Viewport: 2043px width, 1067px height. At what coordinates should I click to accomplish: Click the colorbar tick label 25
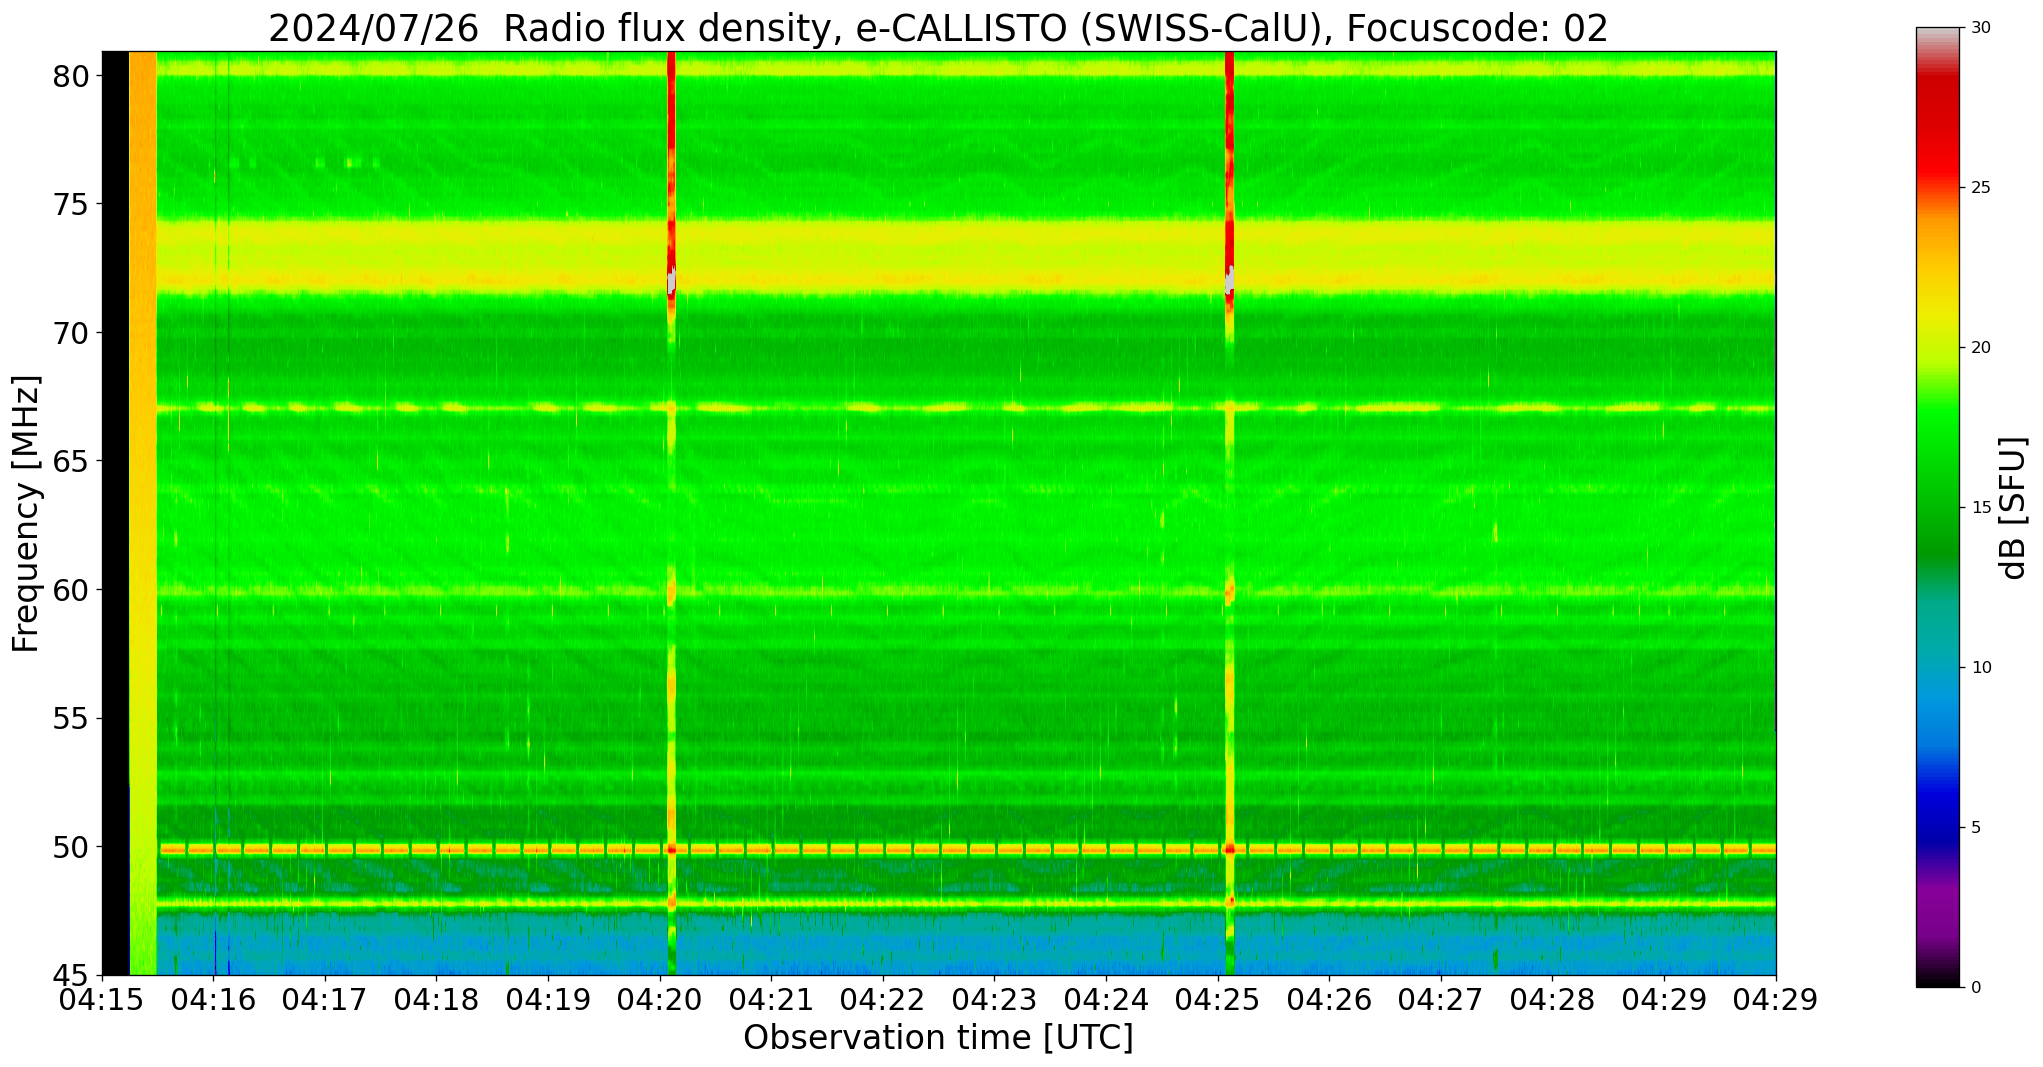tap(1979, 188)
